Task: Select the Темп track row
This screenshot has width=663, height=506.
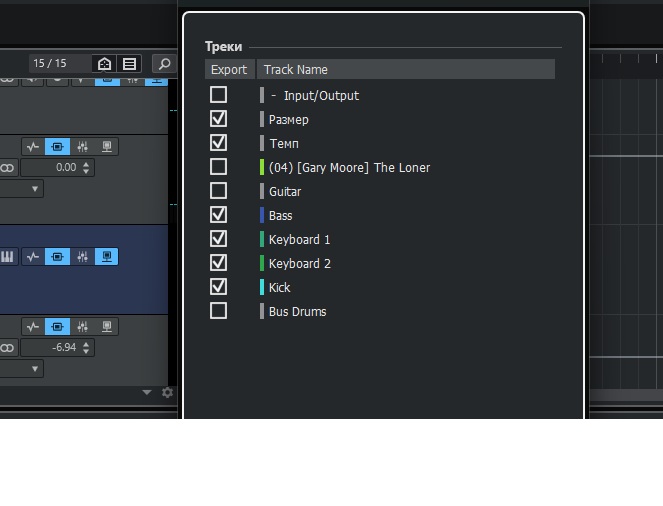Action: [284, 144]
